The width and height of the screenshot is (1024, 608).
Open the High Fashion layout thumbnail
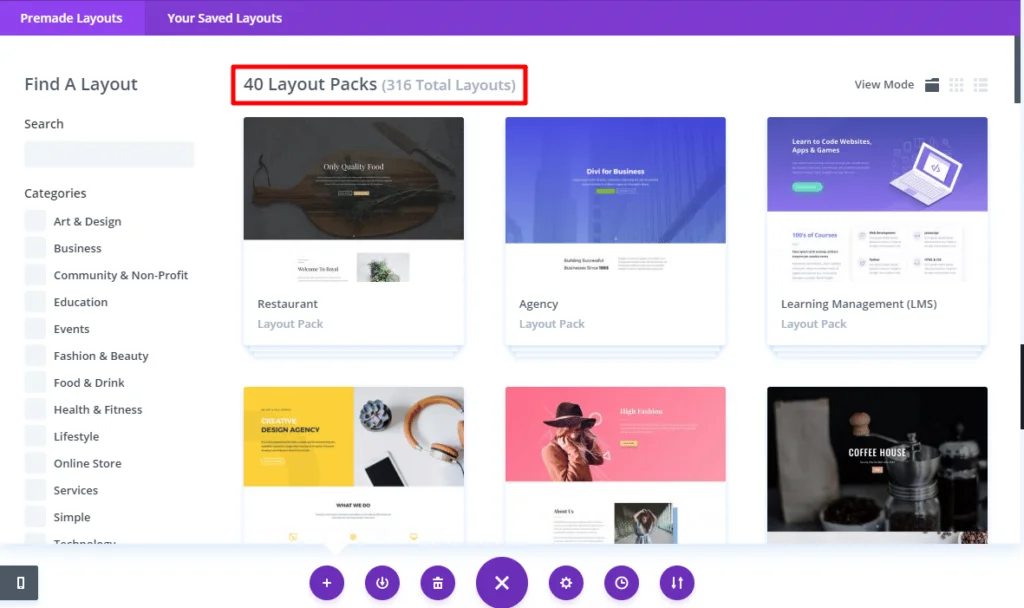615,465
